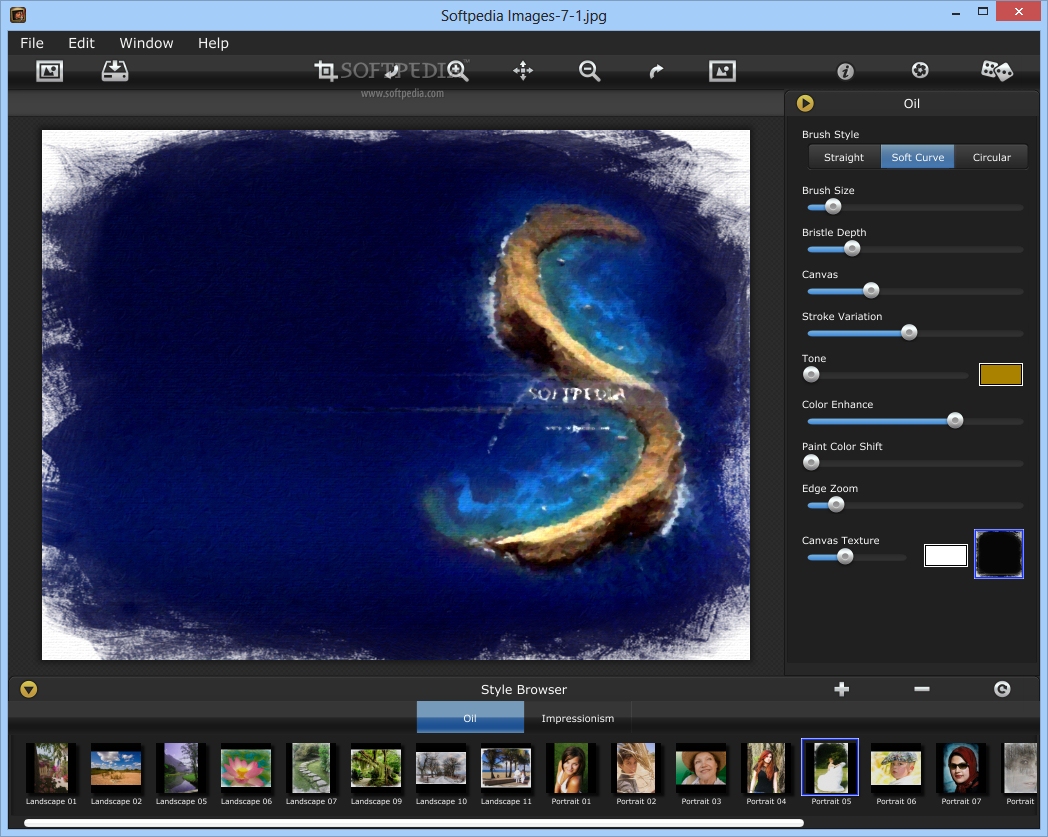Select the Portrait 02 style preset
This screenshot has height=837, width=1048.
click(x=636, y=773)
